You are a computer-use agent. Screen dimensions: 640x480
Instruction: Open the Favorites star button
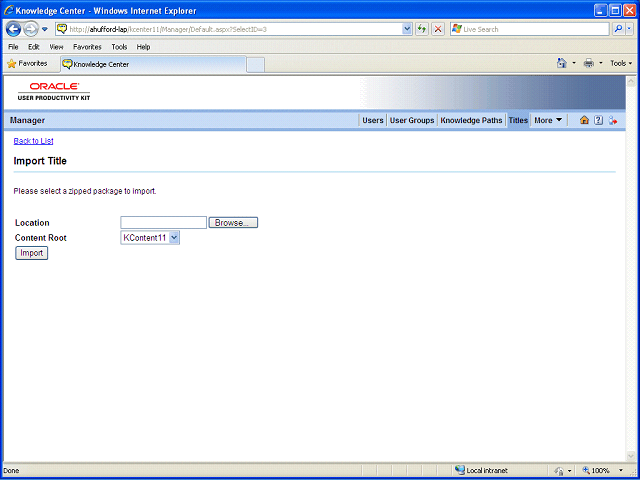[28, 64]
